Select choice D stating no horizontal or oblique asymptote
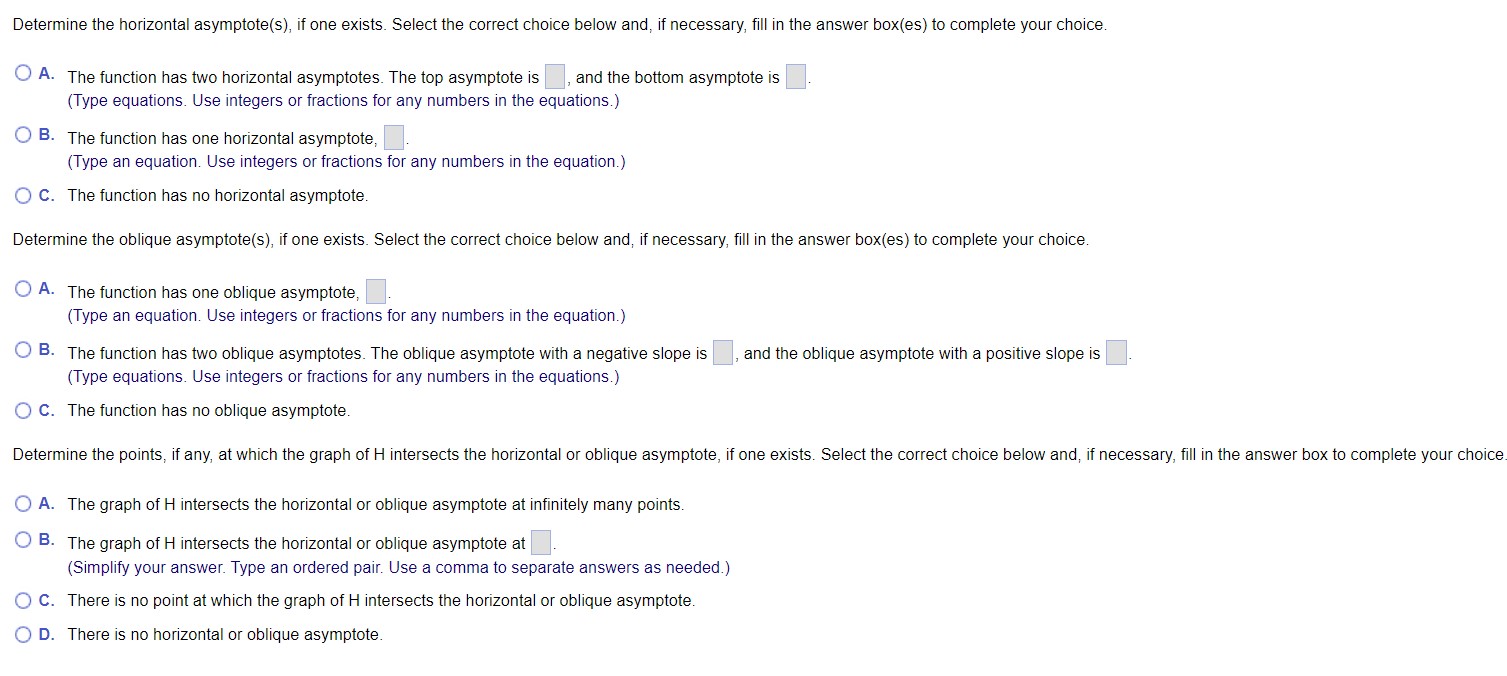The height and width of the screenshot is (676, 1507). pos(22,633)
